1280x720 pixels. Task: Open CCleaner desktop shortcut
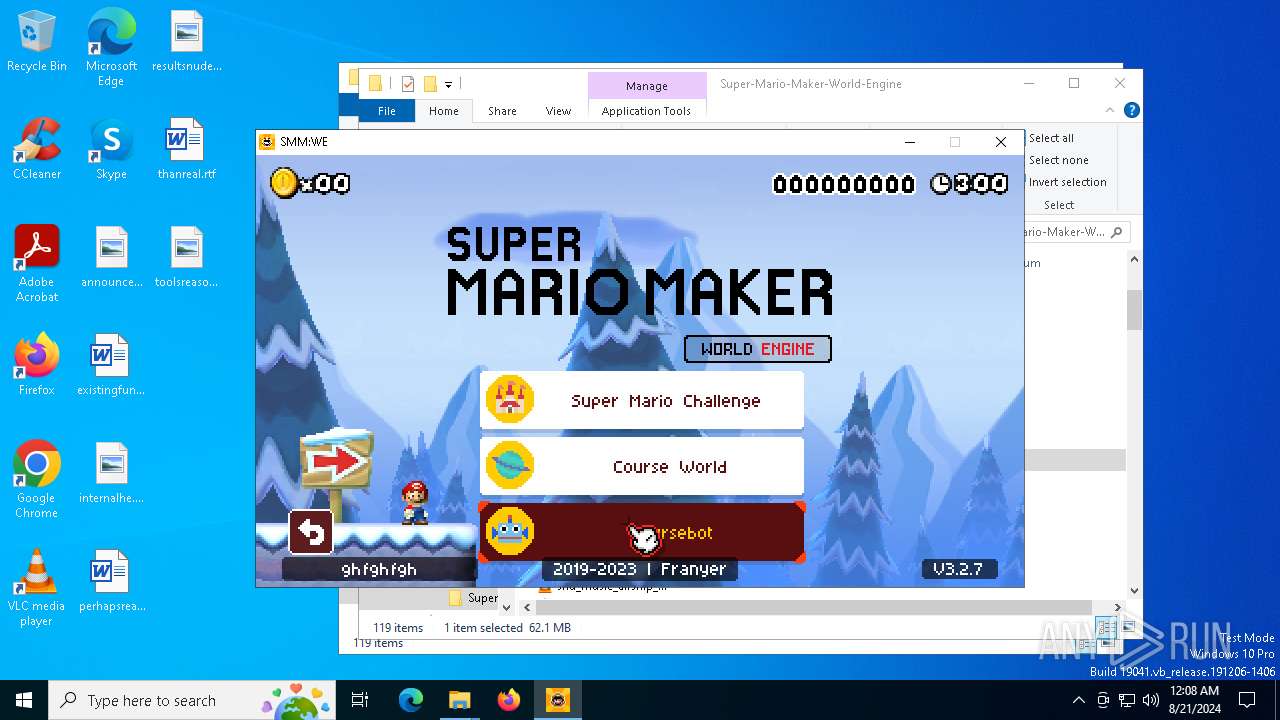[x=37, y=150]
